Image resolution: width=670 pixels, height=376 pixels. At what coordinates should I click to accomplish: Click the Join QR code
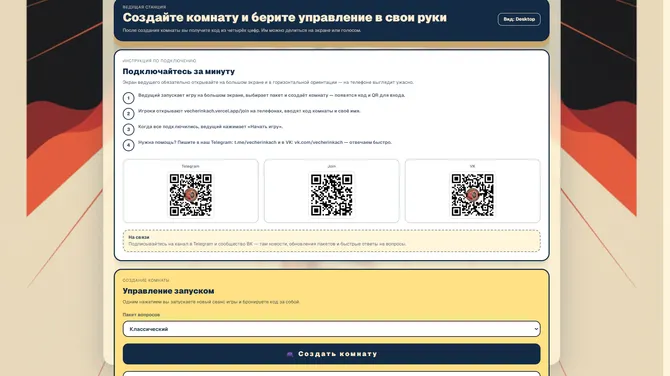tap(332, 195)
